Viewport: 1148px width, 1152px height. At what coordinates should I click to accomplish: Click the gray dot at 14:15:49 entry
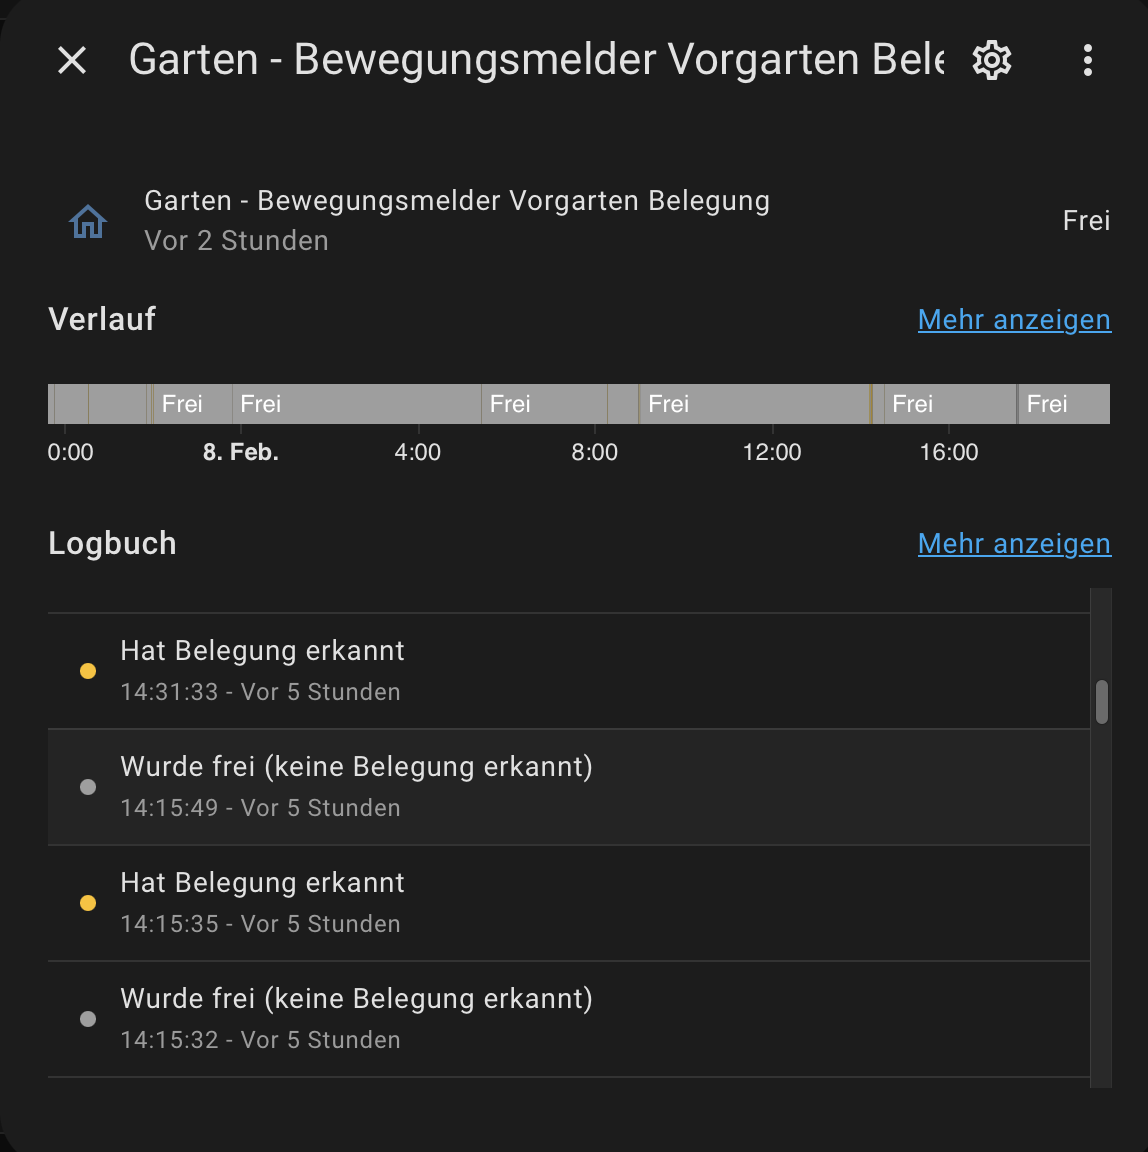tap(88, 787)
